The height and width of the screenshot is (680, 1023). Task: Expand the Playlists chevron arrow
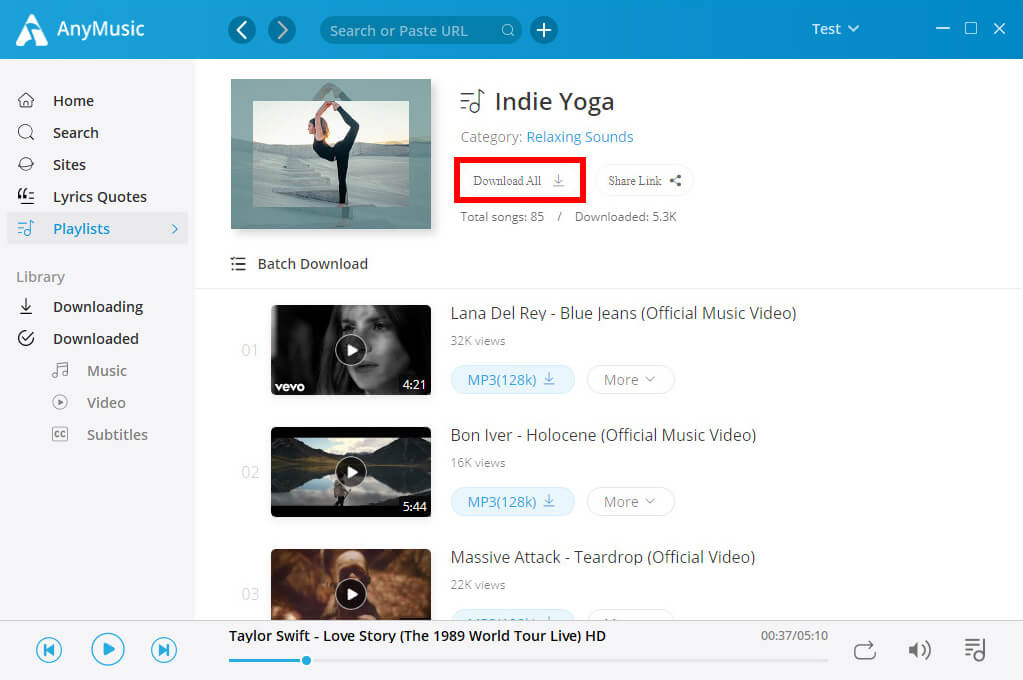point(175,229)
